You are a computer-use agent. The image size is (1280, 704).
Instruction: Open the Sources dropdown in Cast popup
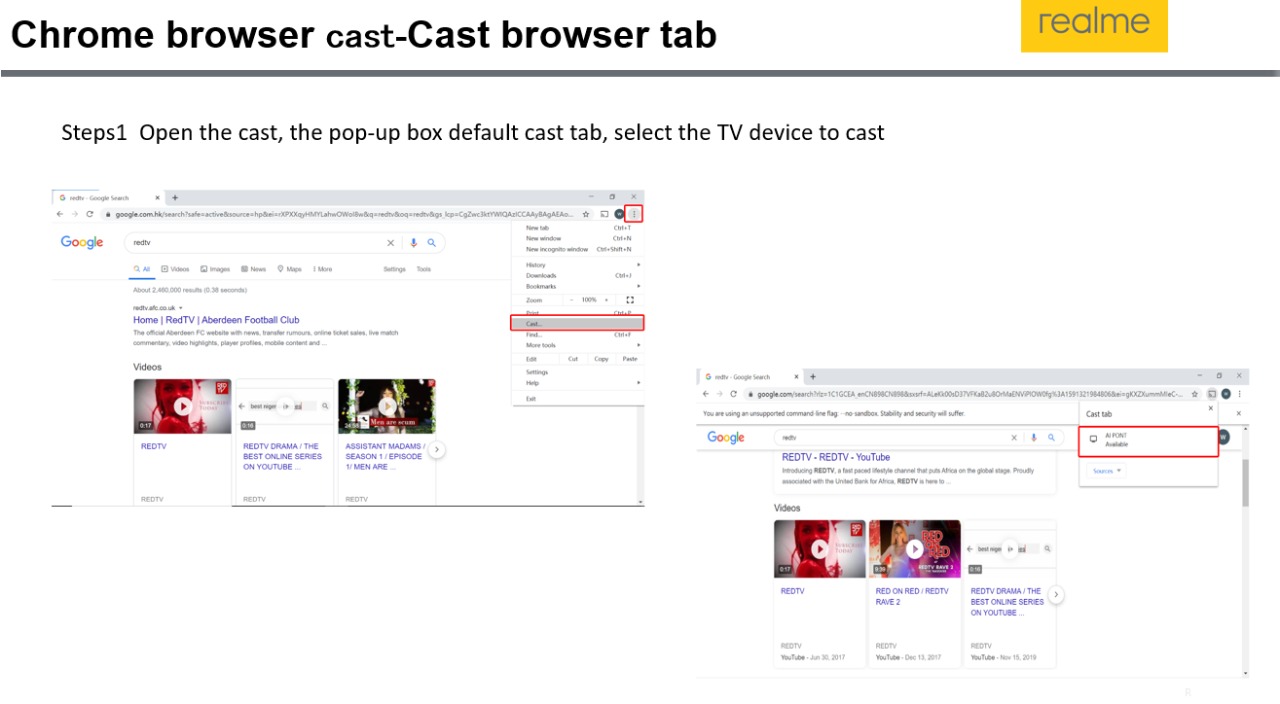1106,471
